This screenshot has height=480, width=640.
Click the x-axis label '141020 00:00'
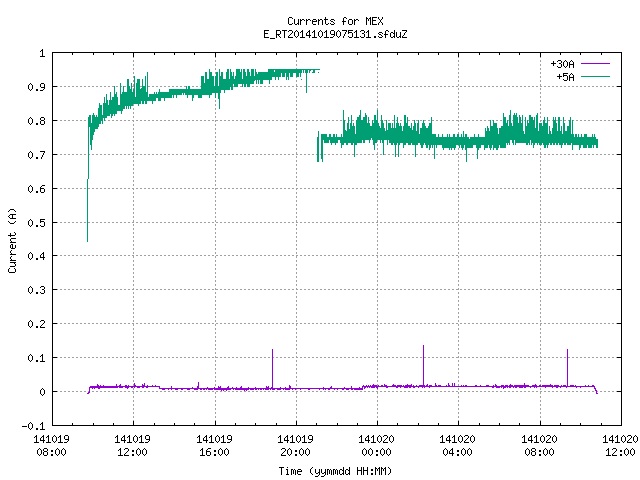376,446
